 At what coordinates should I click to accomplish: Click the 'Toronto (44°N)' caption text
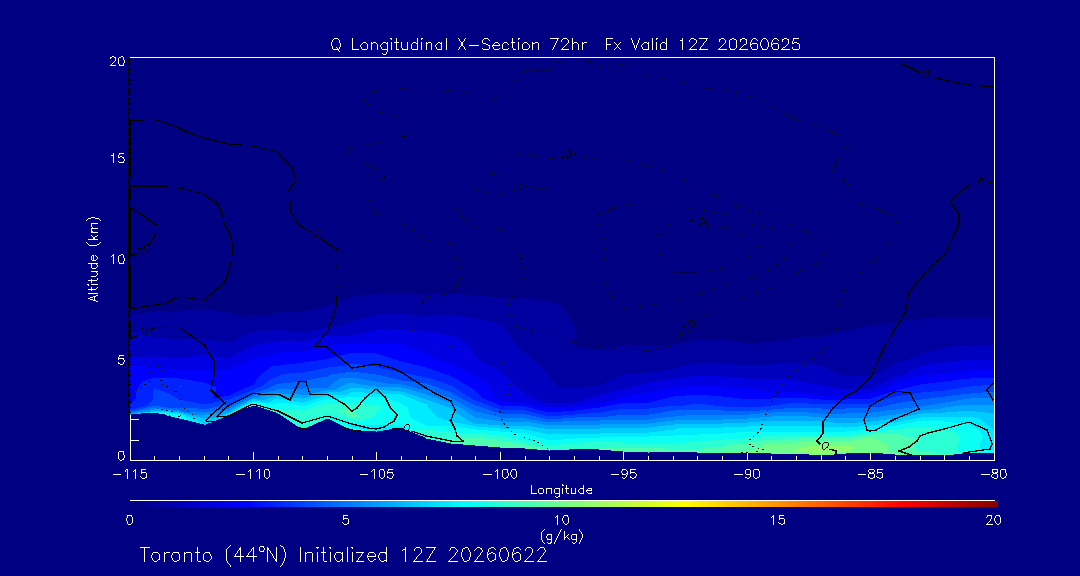(216, 556)
